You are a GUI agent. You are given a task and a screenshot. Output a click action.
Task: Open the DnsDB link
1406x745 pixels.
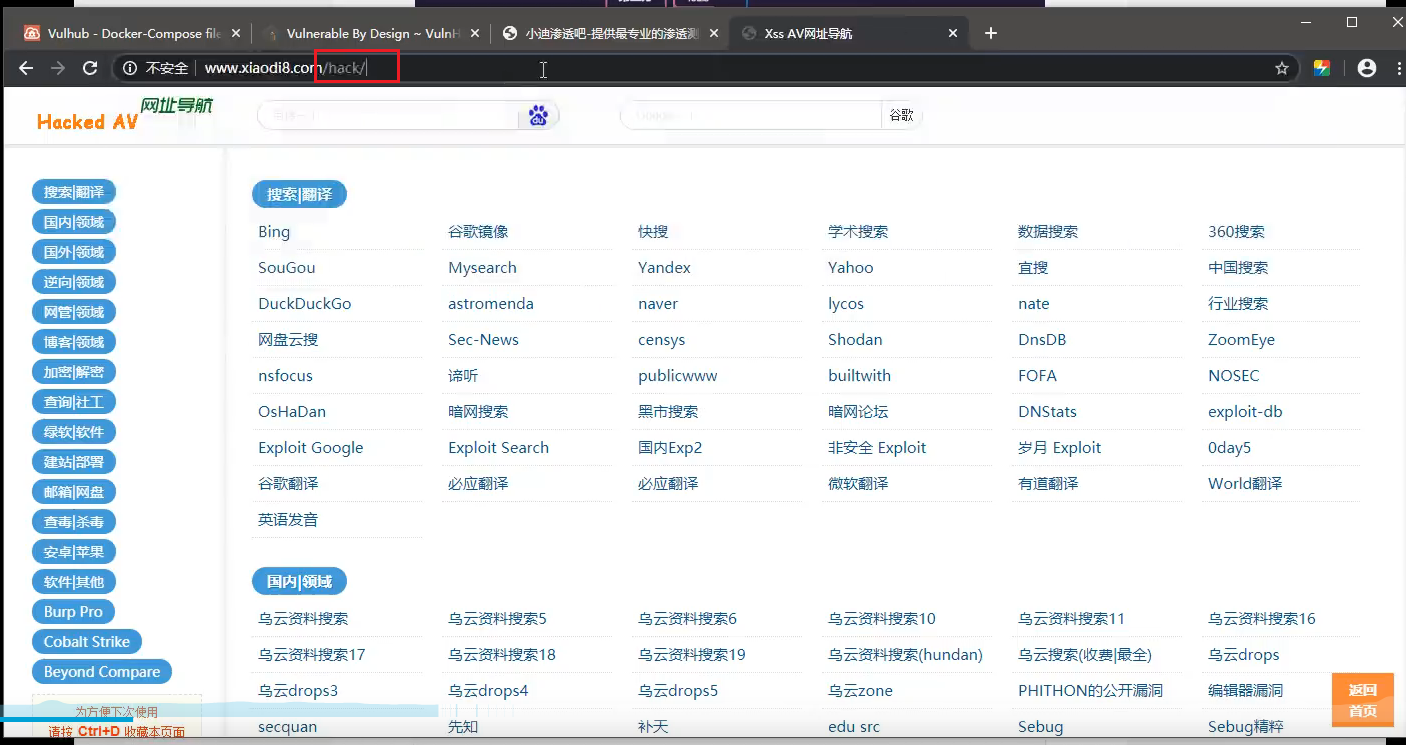[1042, 340]
